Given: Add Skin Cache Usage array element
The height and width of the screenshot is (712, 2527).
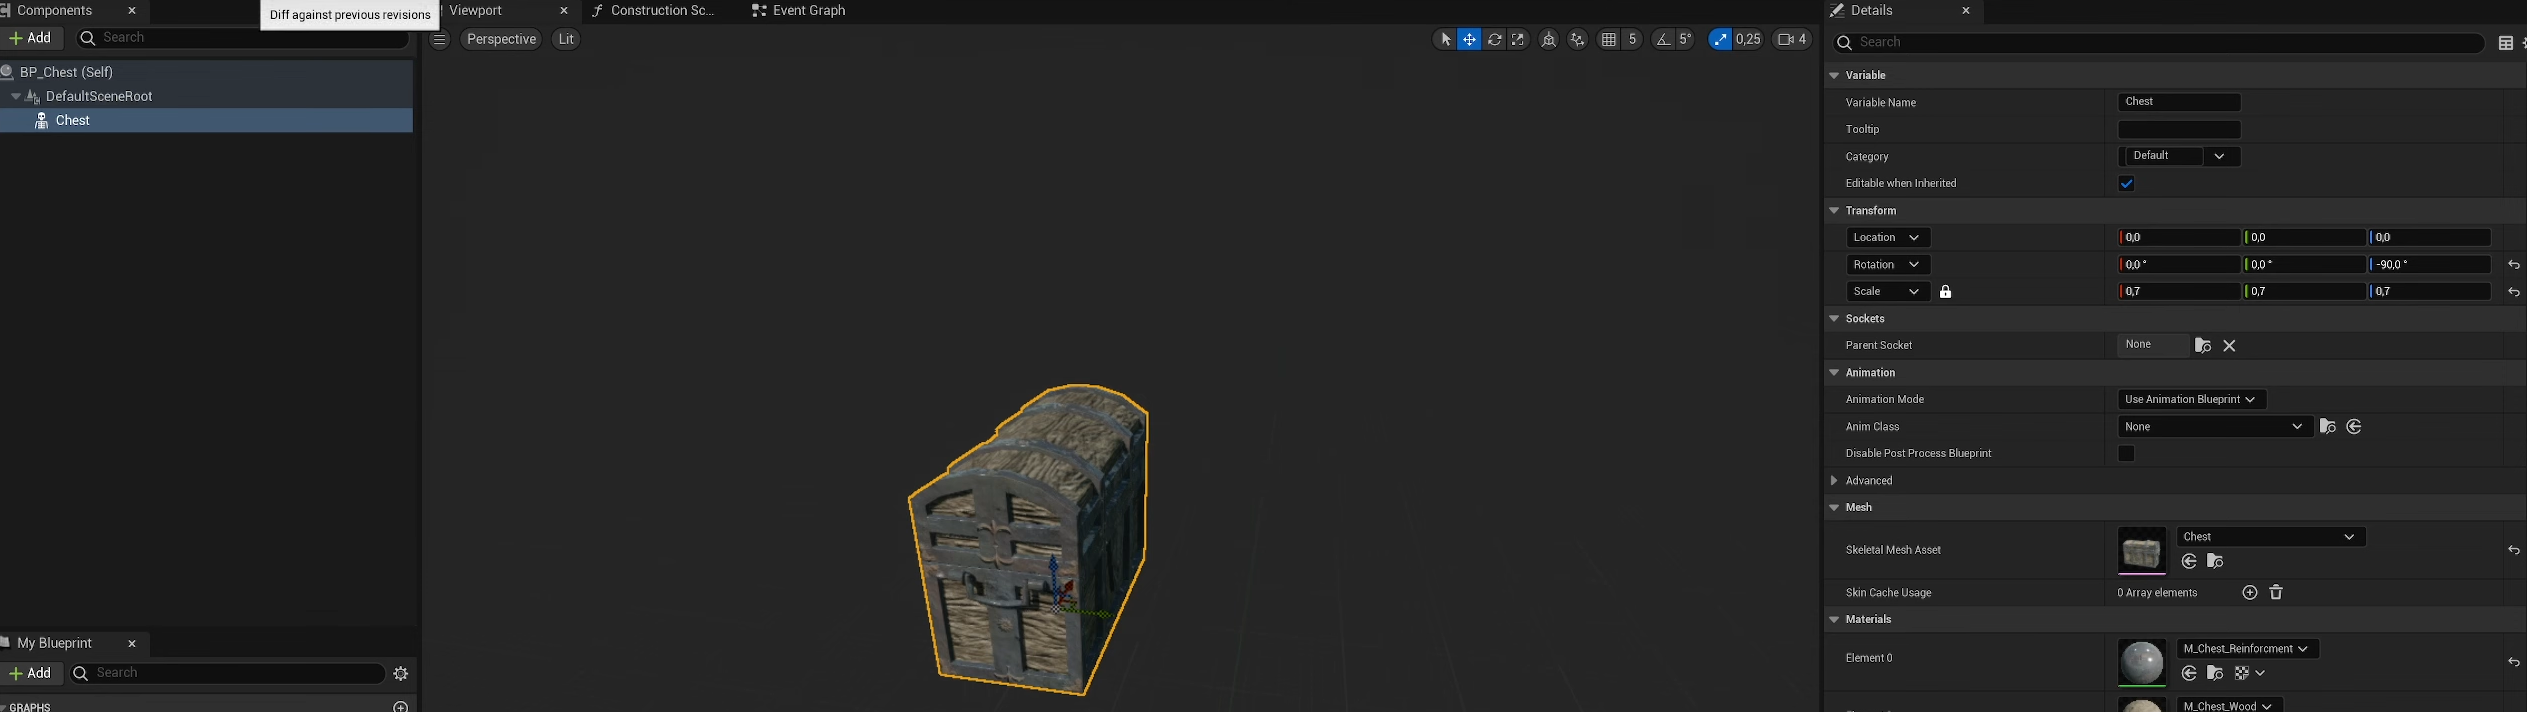Looking at the screenshot, I should [2250, 593].
